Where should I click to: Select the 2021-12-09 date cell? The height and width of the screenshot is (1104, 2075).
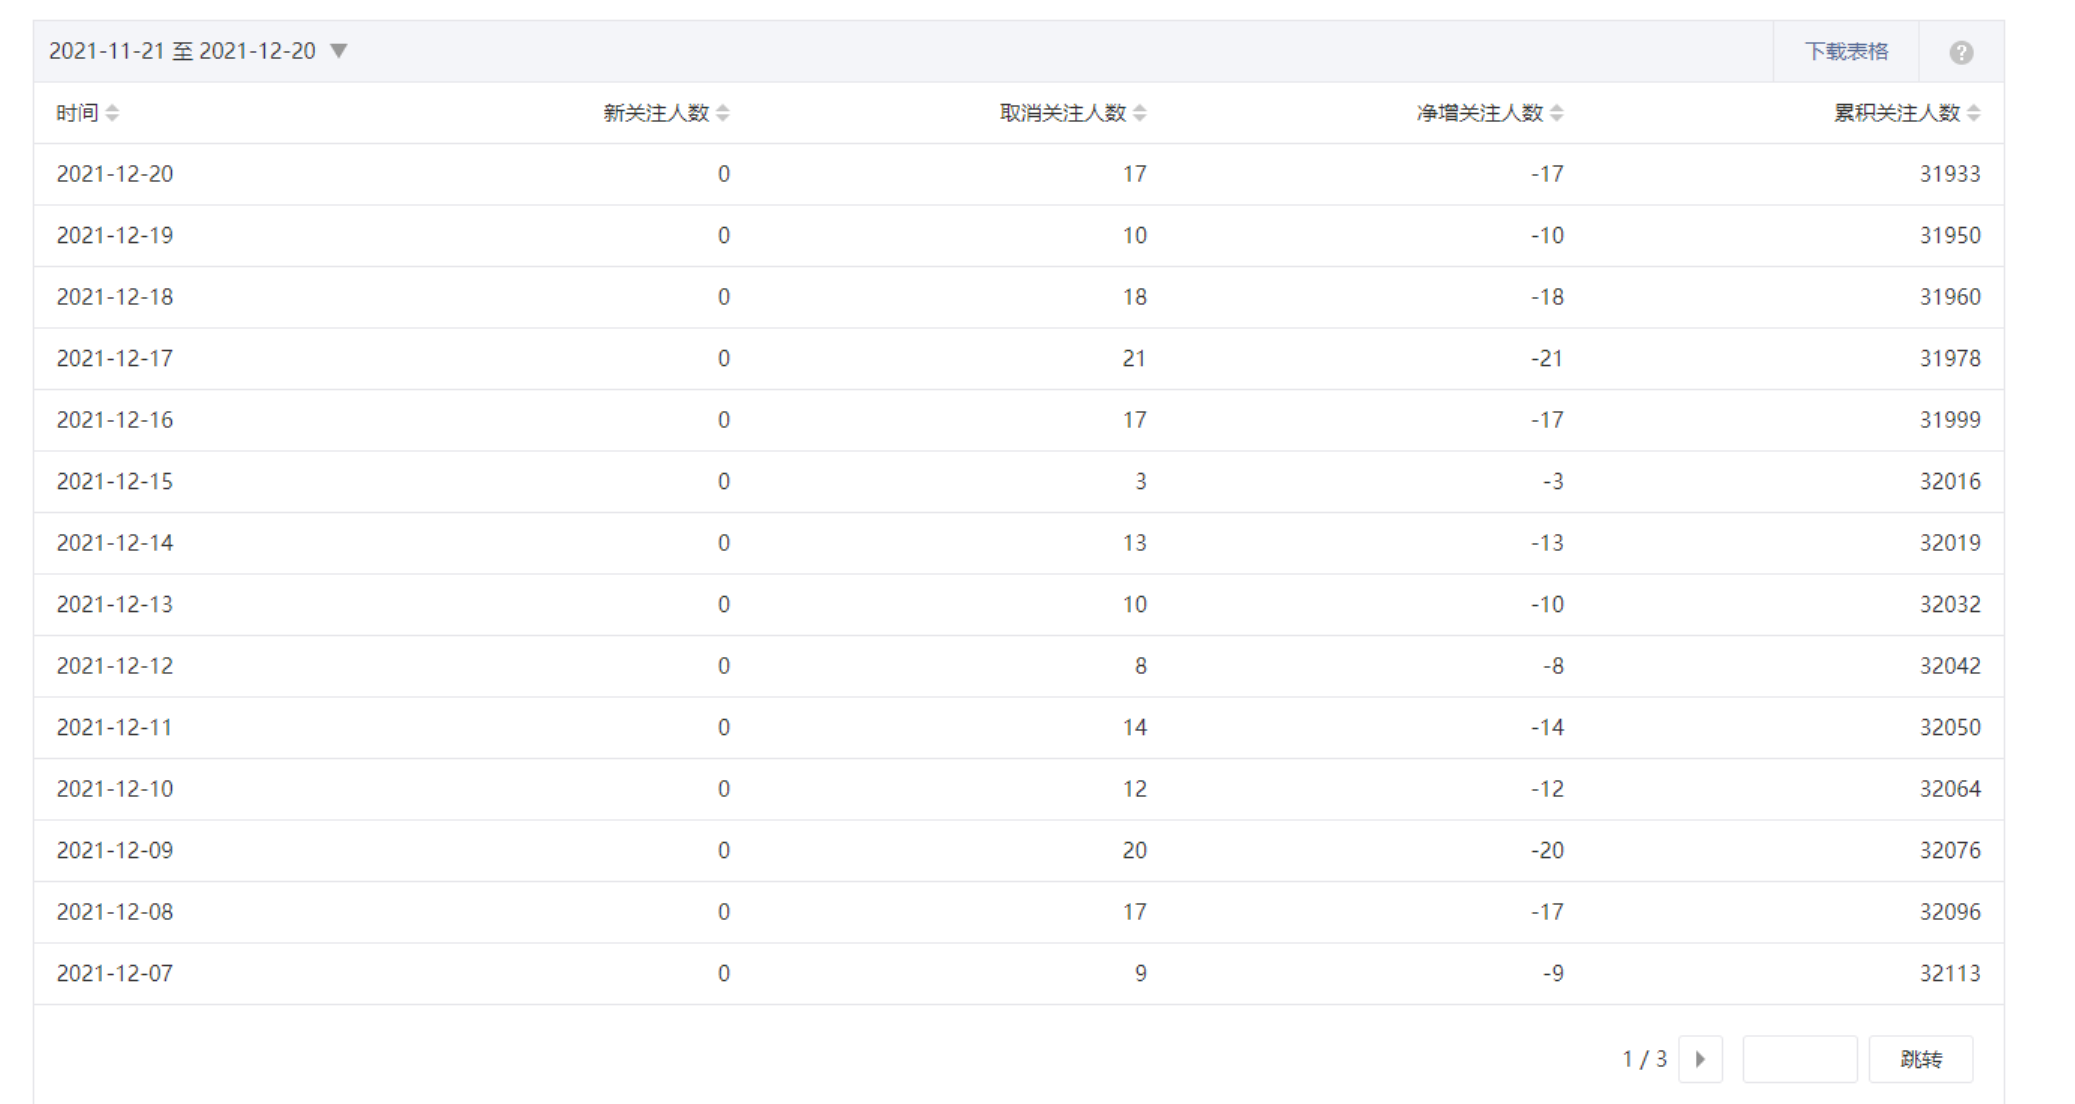pyautogui.click(x=115, y=851)
